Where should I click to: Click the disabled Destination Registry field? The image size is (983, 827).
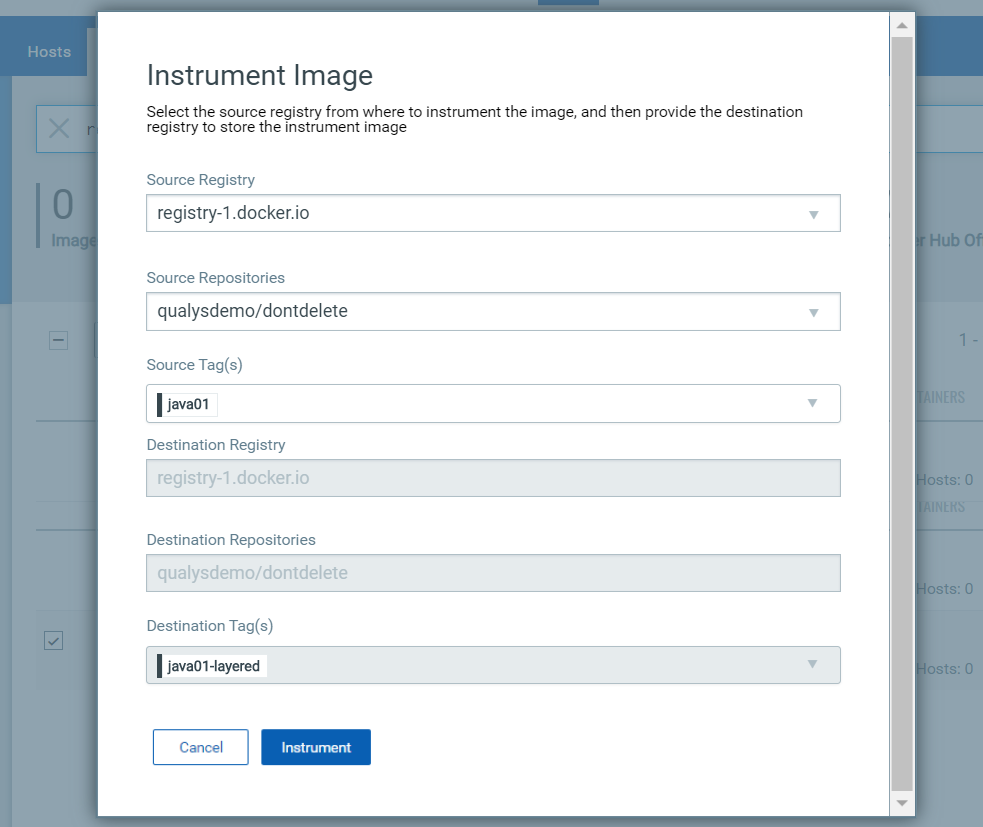493,478
